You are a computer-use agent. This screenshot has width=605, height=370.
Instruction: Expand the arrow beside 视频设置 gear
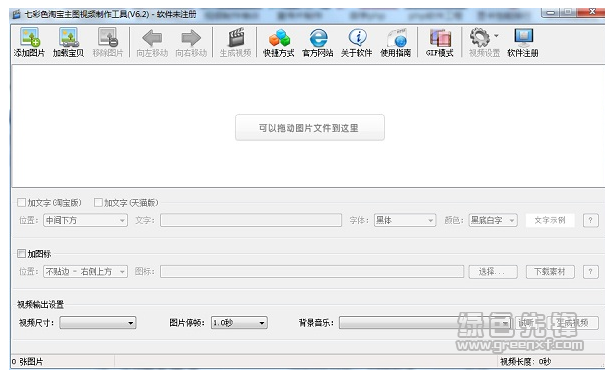coord(496,35)
